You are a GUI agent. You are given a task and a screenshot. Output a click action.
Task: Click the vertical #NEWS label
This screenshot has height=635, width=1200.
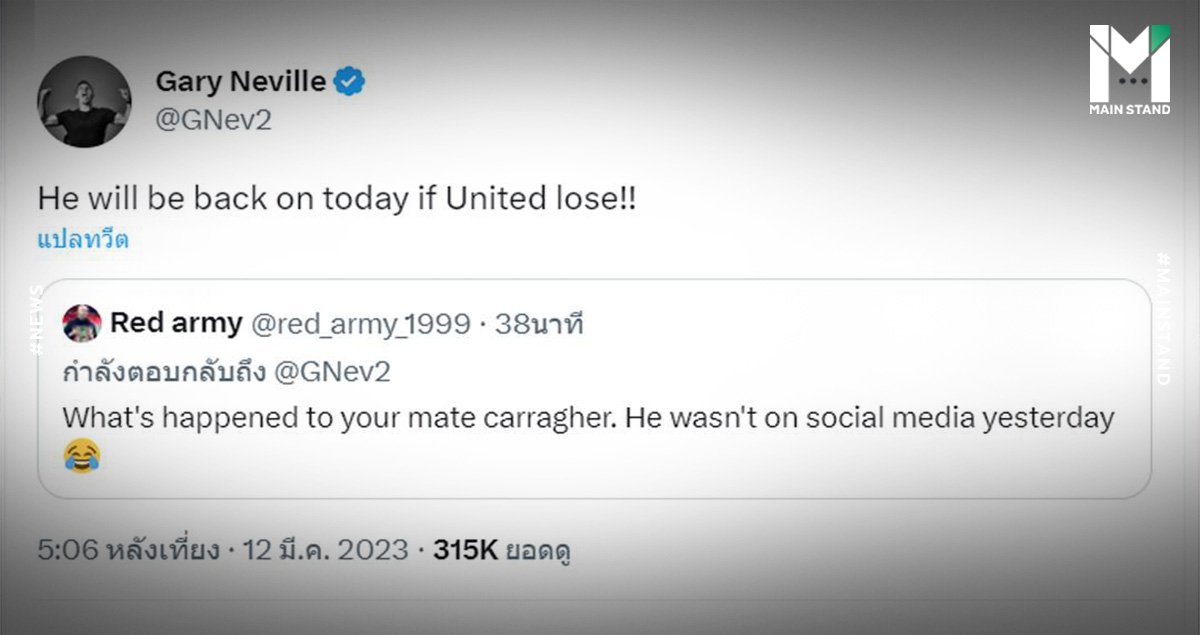click(37, 320)
